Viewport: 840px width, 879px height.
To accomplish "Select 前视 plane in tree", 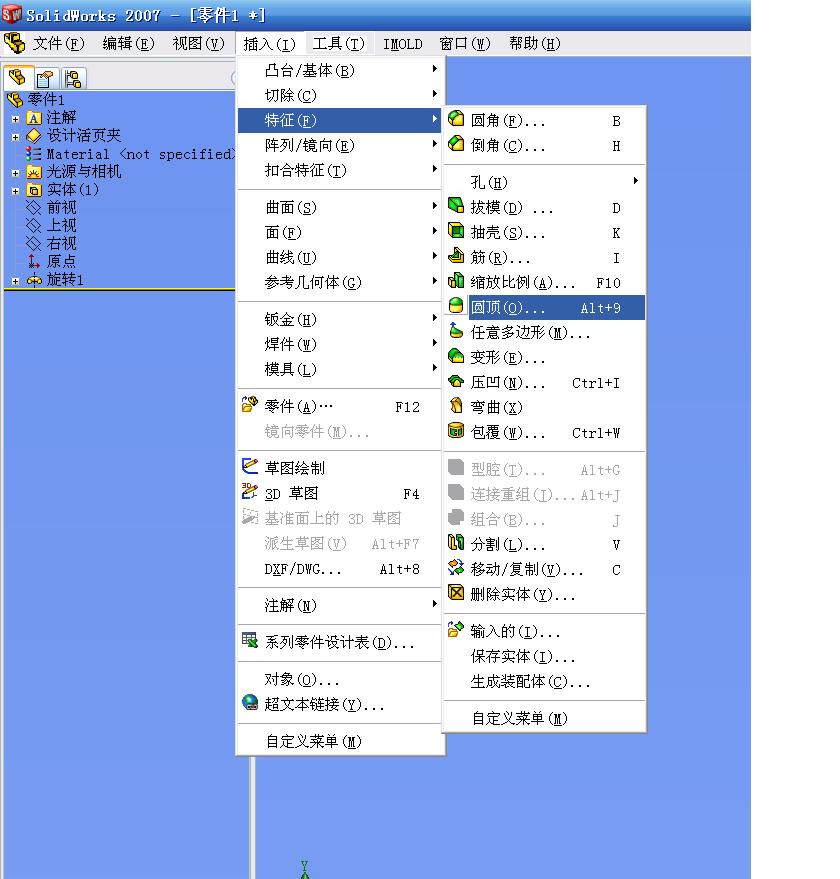I will click(x=62, y=207).
